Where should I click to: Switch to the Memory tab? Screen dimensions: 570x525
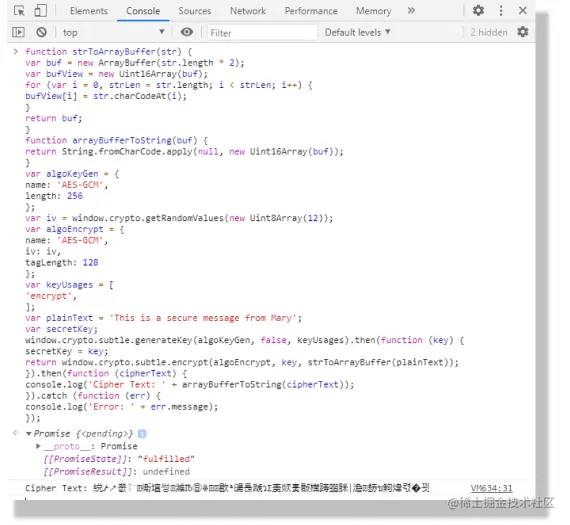point(373,11)
